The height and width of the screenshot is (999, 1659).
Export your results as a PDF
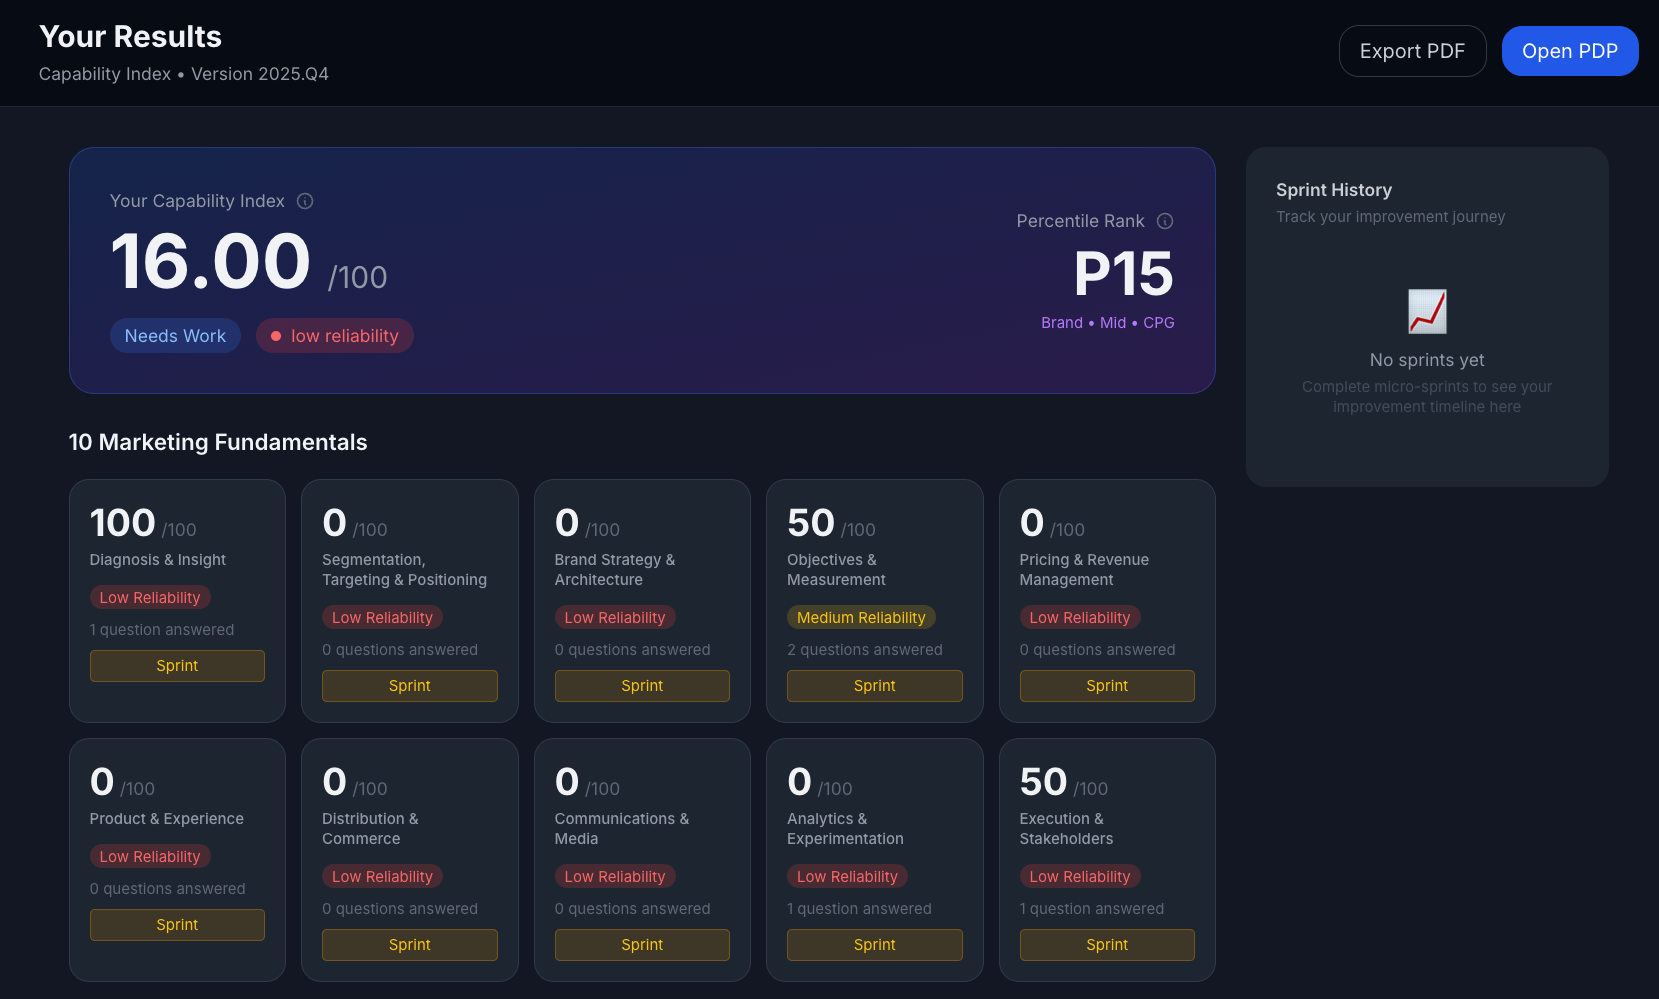1412,50
